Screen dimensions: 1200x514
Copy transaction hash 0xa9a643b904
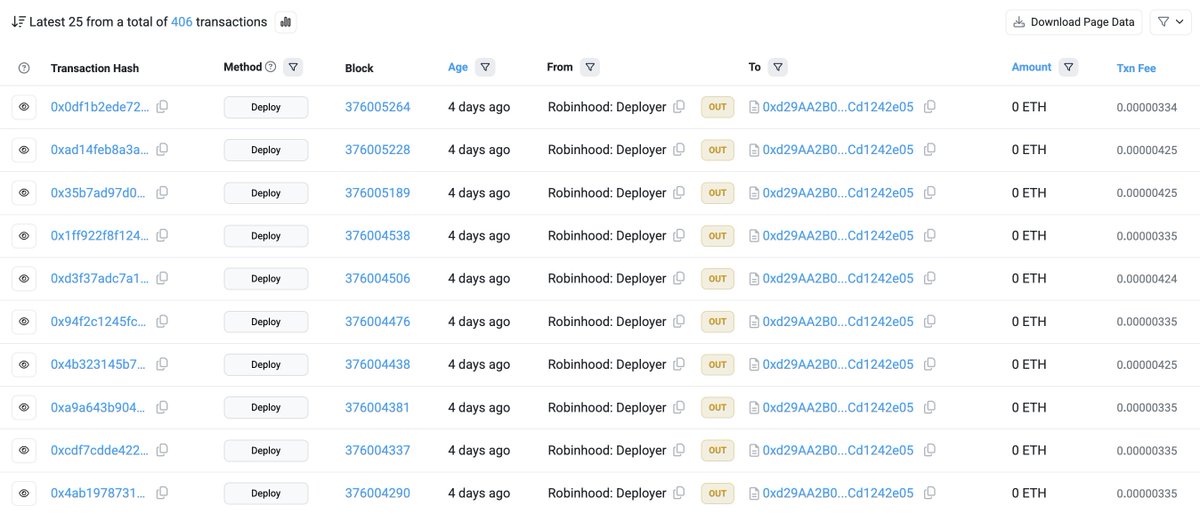coord(162,408)
